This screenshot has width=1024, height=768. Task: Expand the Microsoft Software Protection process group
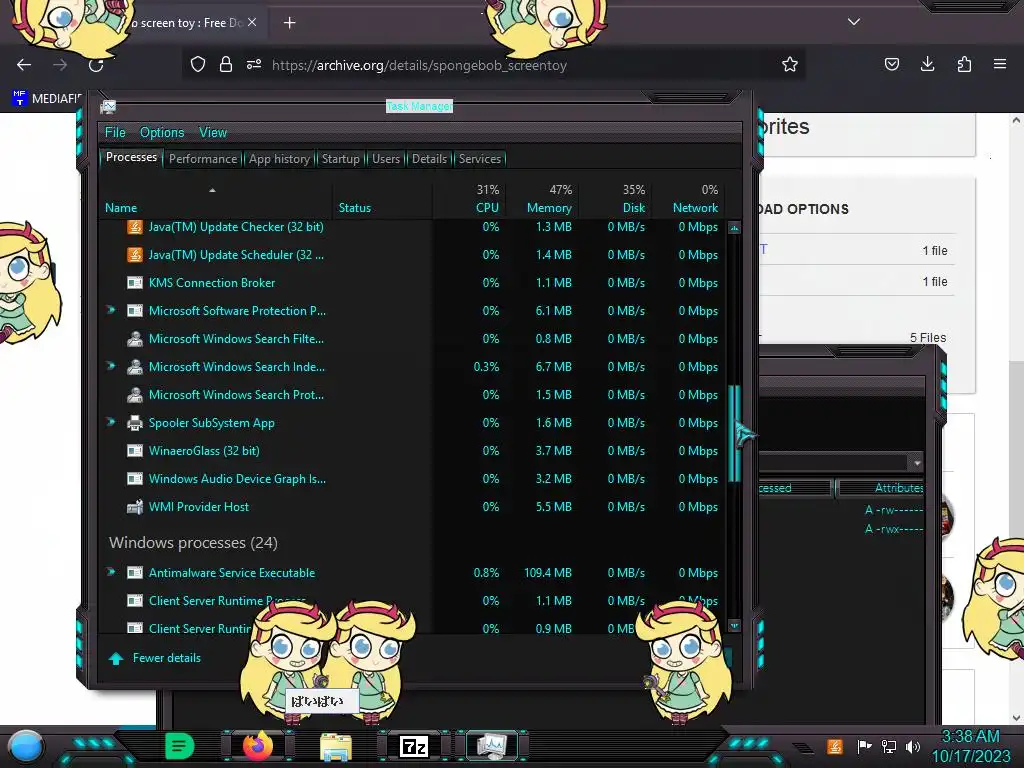[x=111, y=310]
